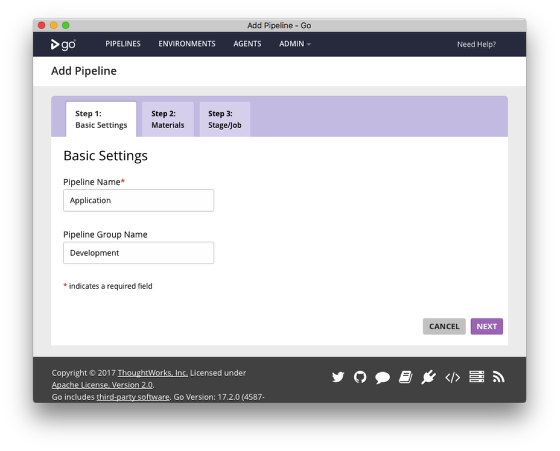This screenshot has width=560, height=451.
Task: Open the Need Help? link
Action: (476, 44)
